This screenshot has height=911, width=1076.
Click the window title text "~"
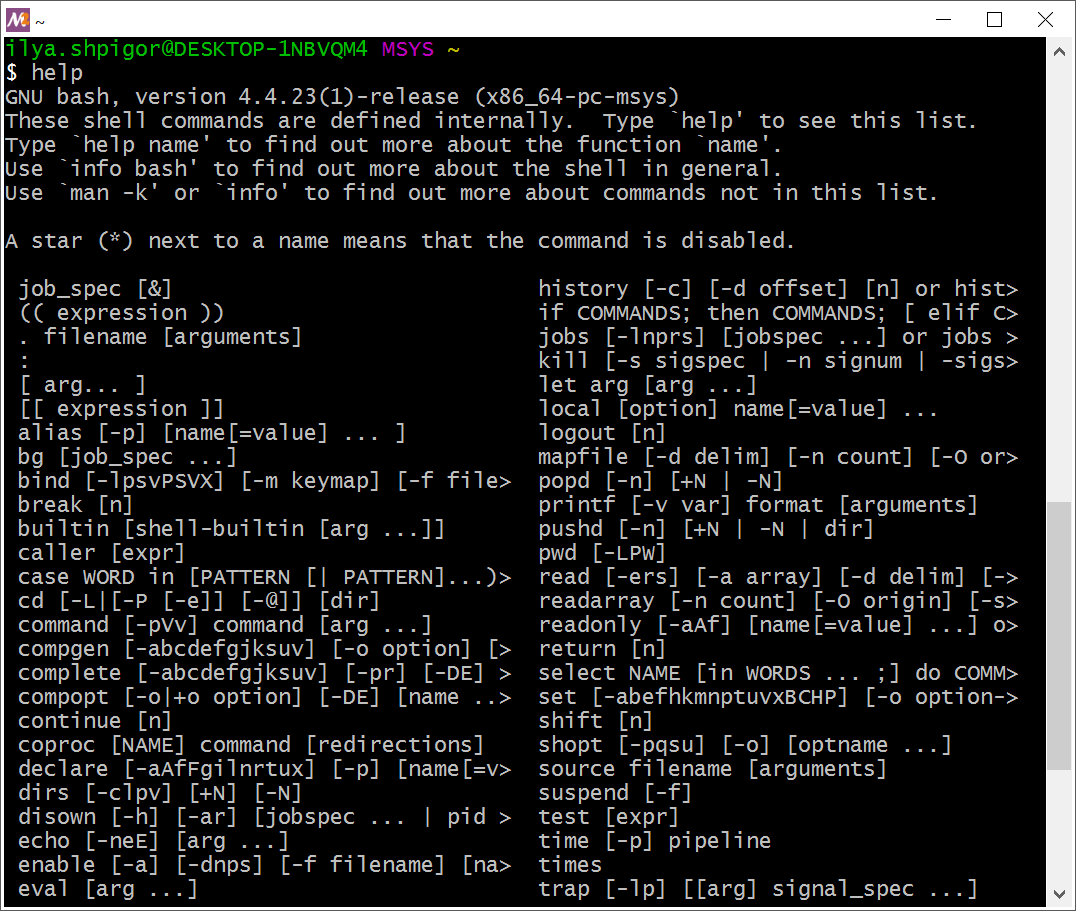pyautogui.click(x=40, y=20)
